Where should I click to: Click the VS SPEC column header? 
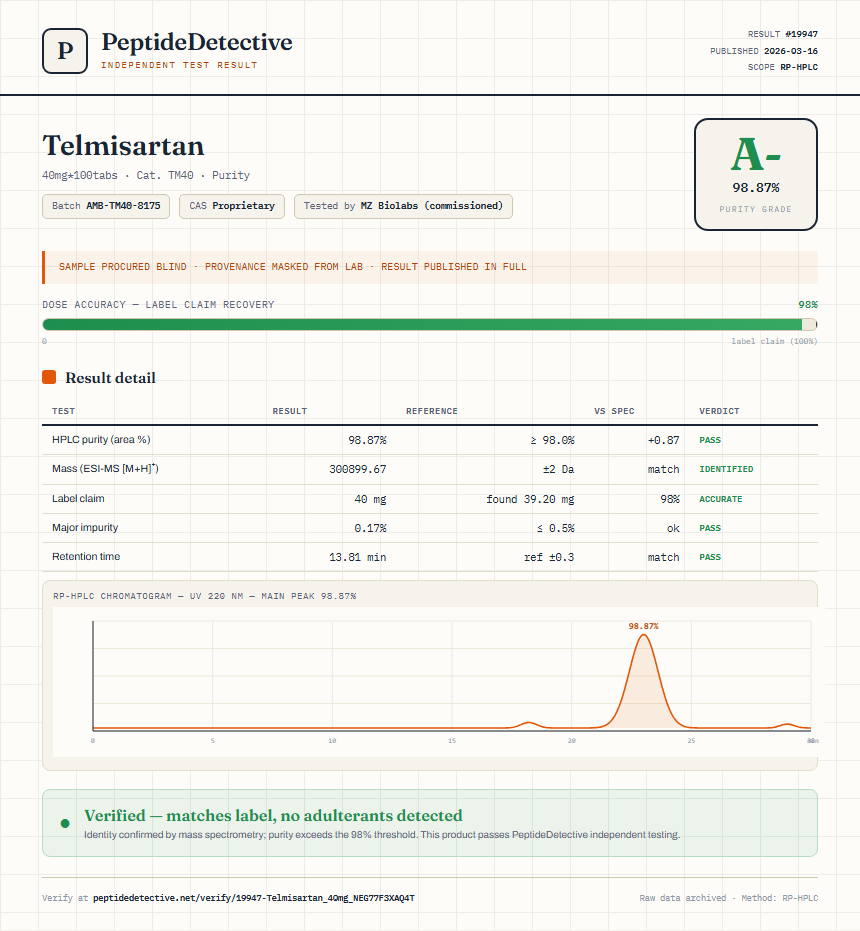pos(614,411)
